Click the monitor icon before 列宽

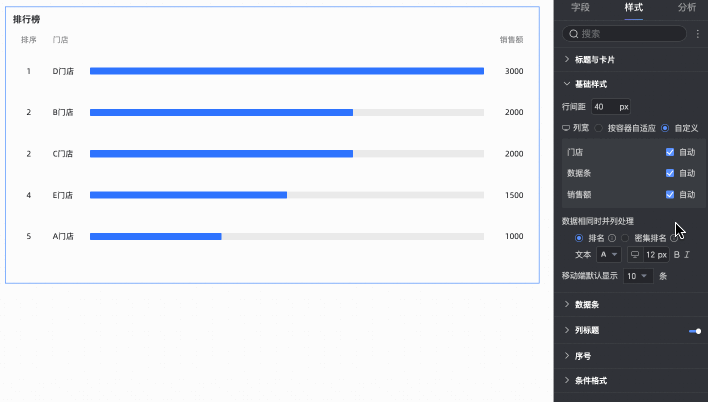(x=566, y=128)
